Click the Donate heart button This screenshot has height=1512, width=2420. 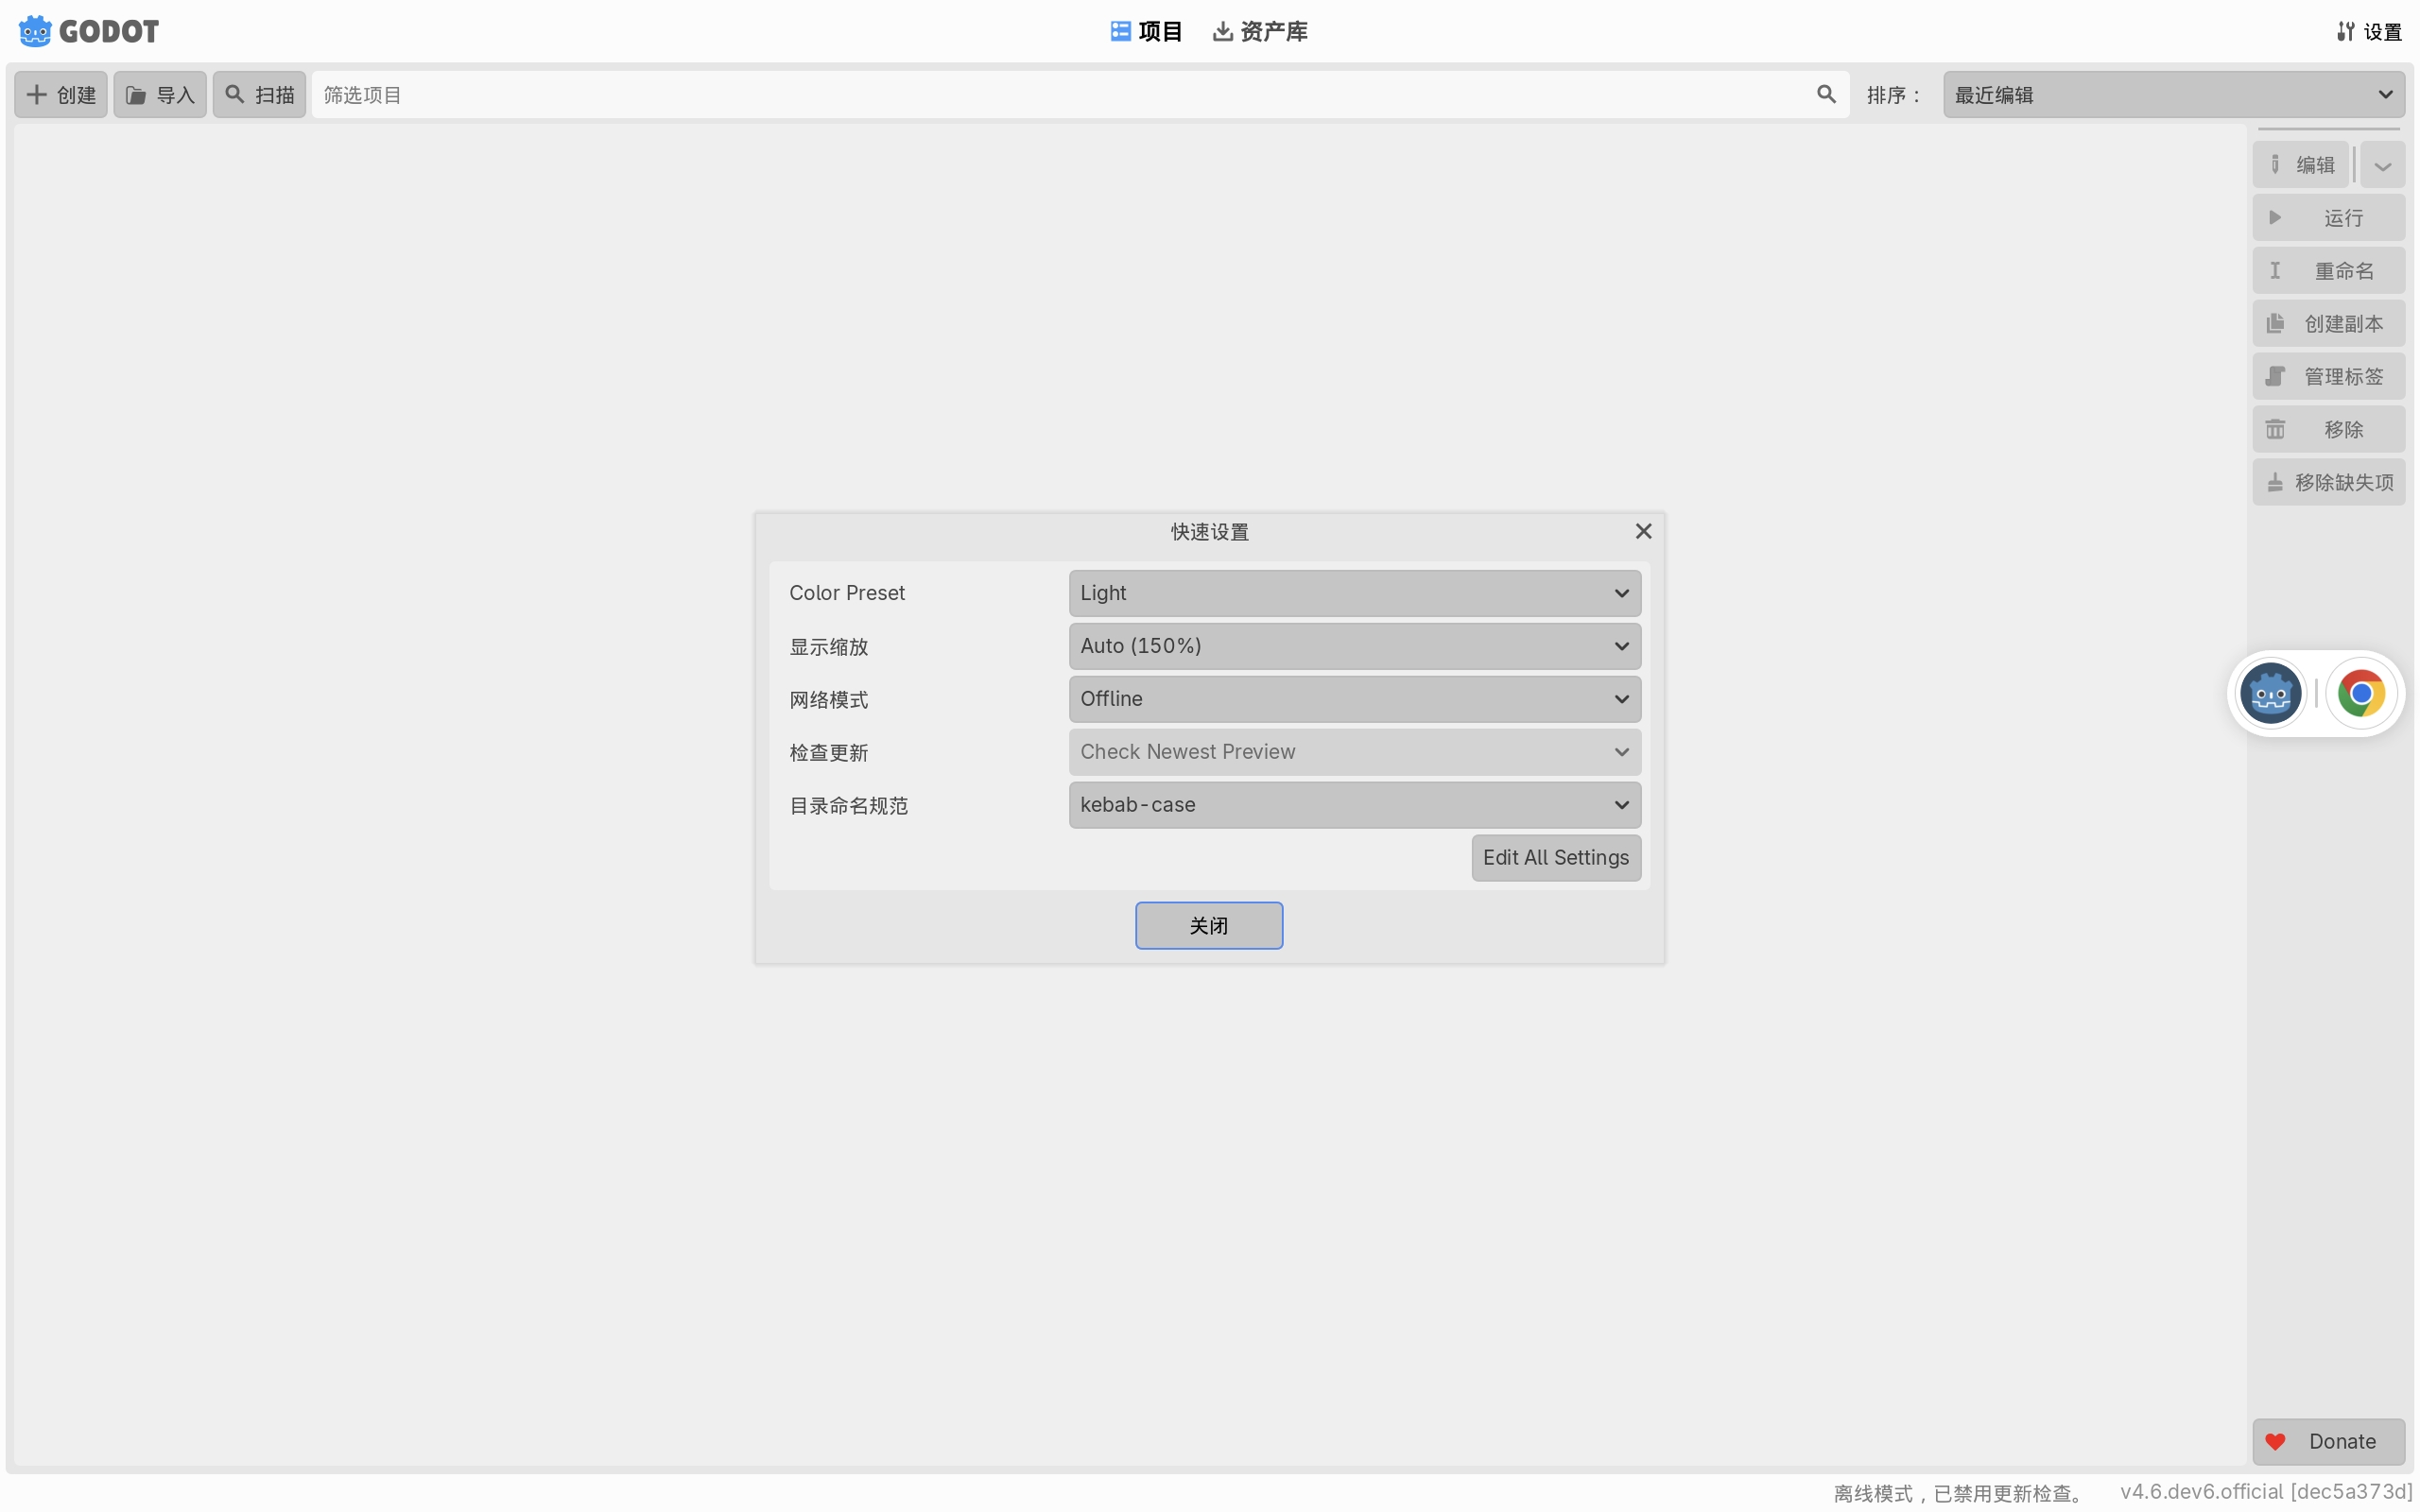point(2327,1441)
